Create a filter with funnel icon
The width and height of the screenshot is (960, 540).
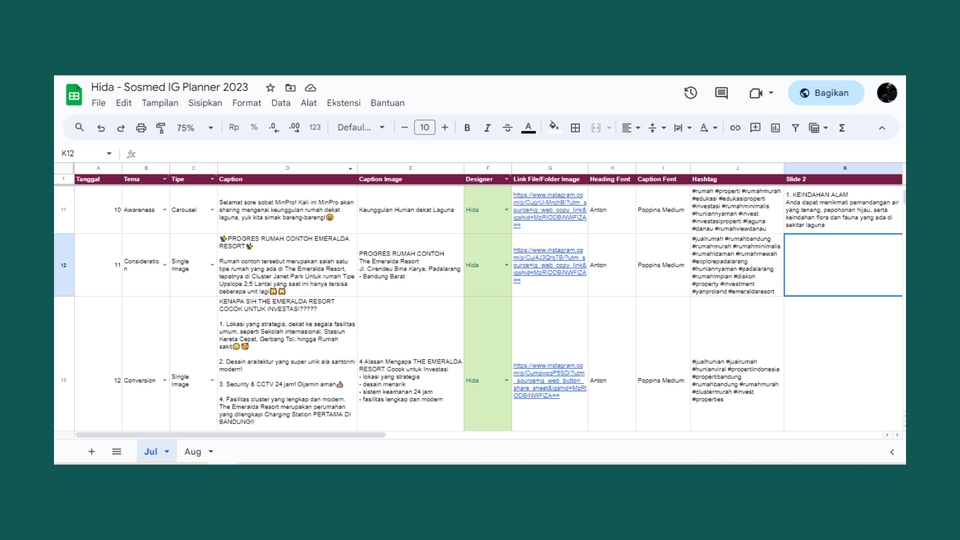point(795,128)
